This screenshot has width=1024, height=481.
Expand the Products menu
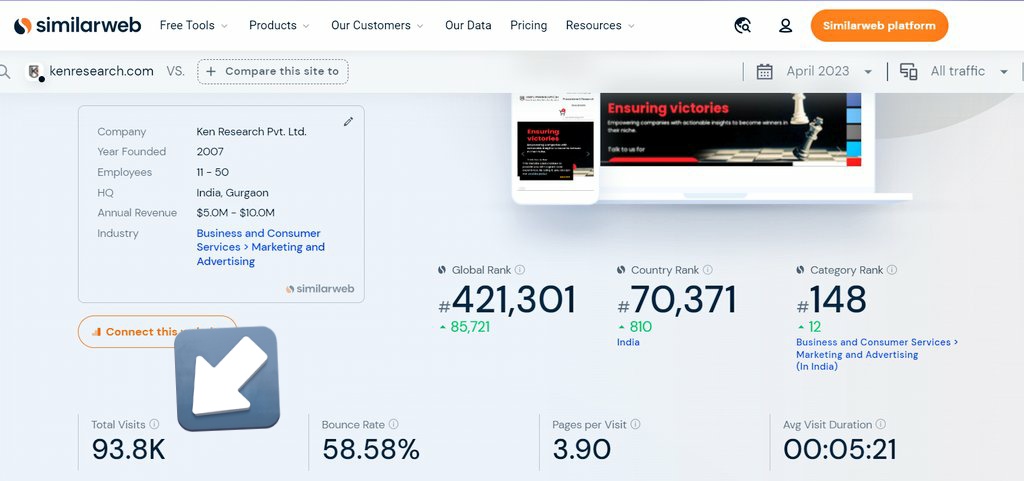click(280, 25)
